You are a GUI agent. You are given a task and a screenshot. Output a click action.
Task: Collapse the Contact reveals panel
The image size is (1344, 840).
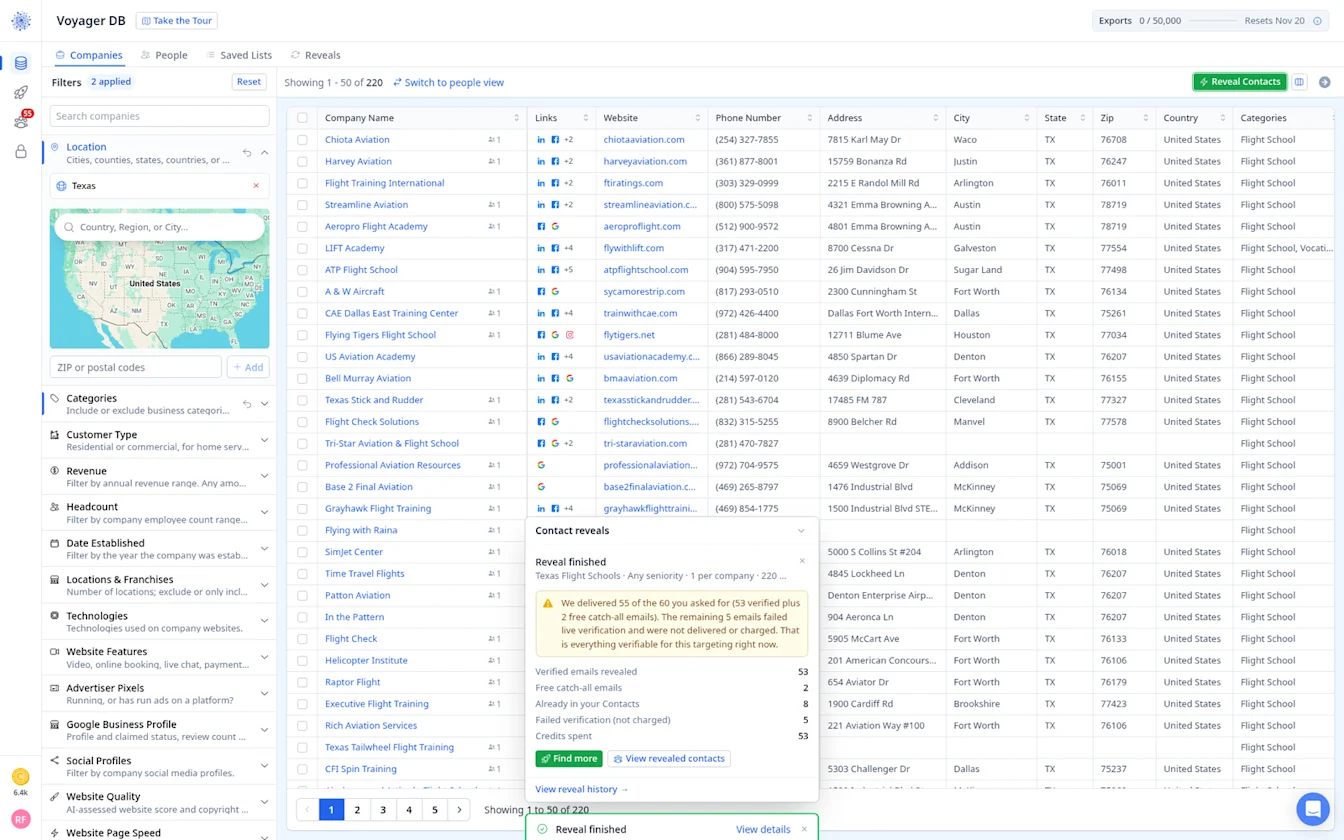(801, 531)
